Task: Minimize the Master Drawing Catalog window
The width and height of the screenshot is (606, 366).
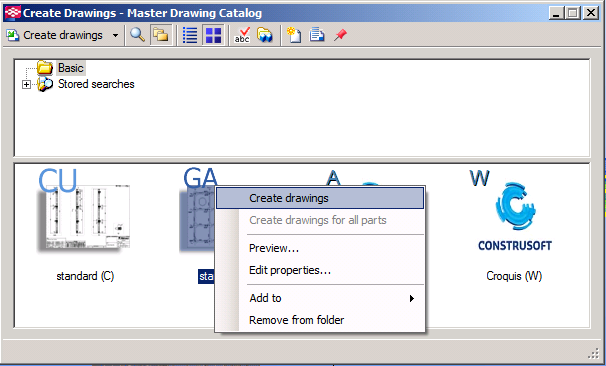Action: click(556, 13)
